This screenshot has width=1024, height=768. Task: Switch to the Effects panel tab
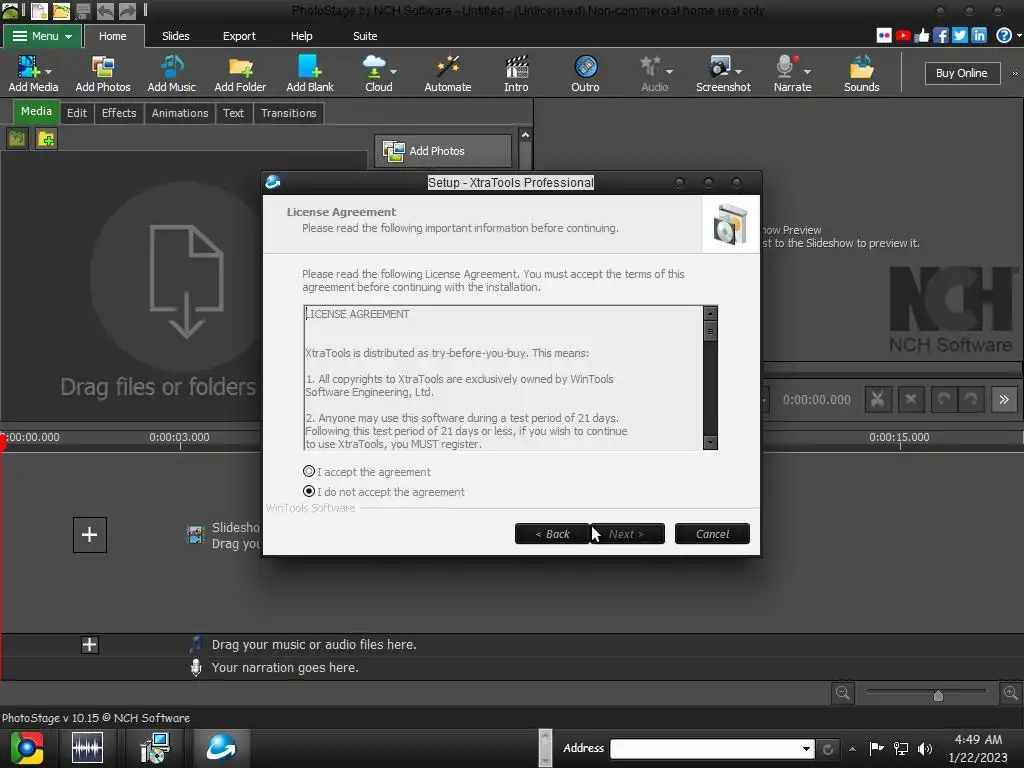119,113
